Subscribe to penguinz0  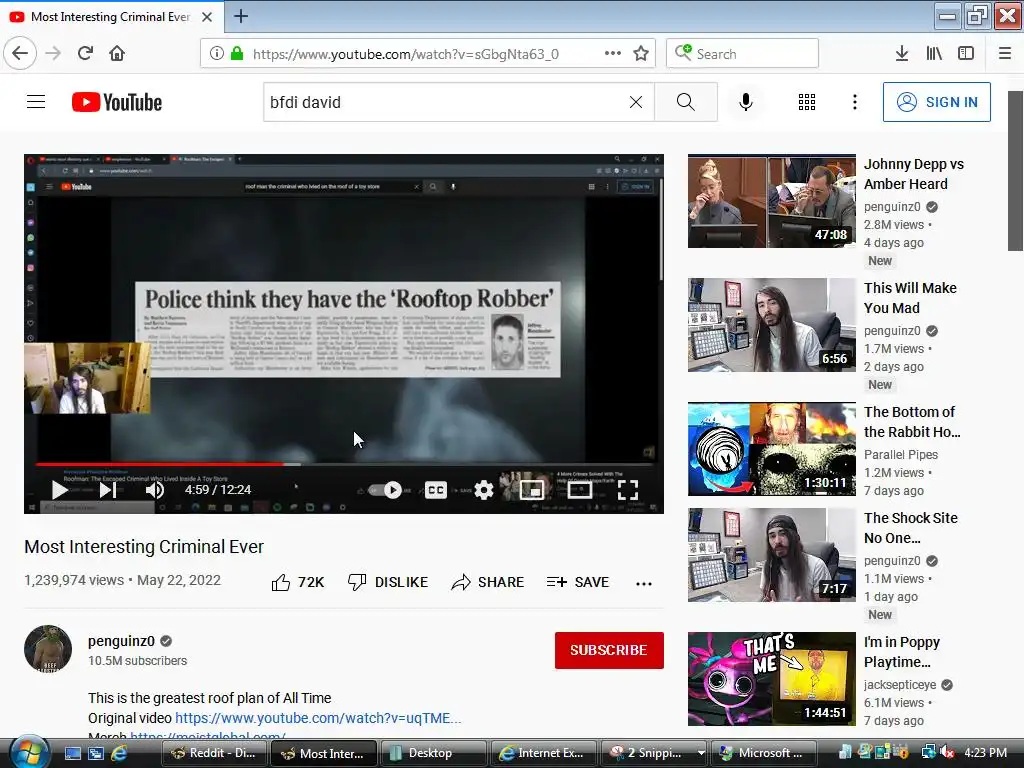coord(609,650)
